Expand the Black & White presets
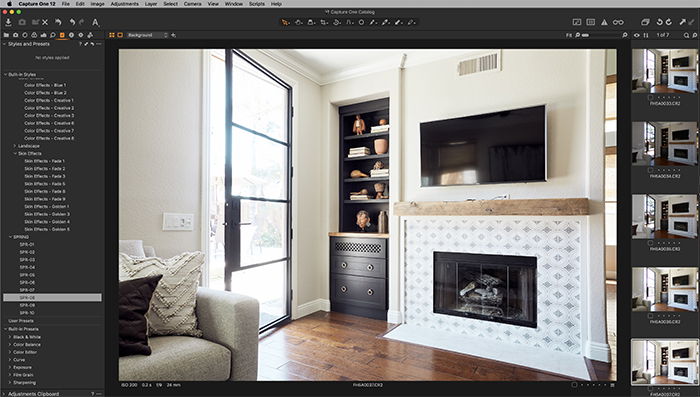The image size is (700, 397). 10,337
